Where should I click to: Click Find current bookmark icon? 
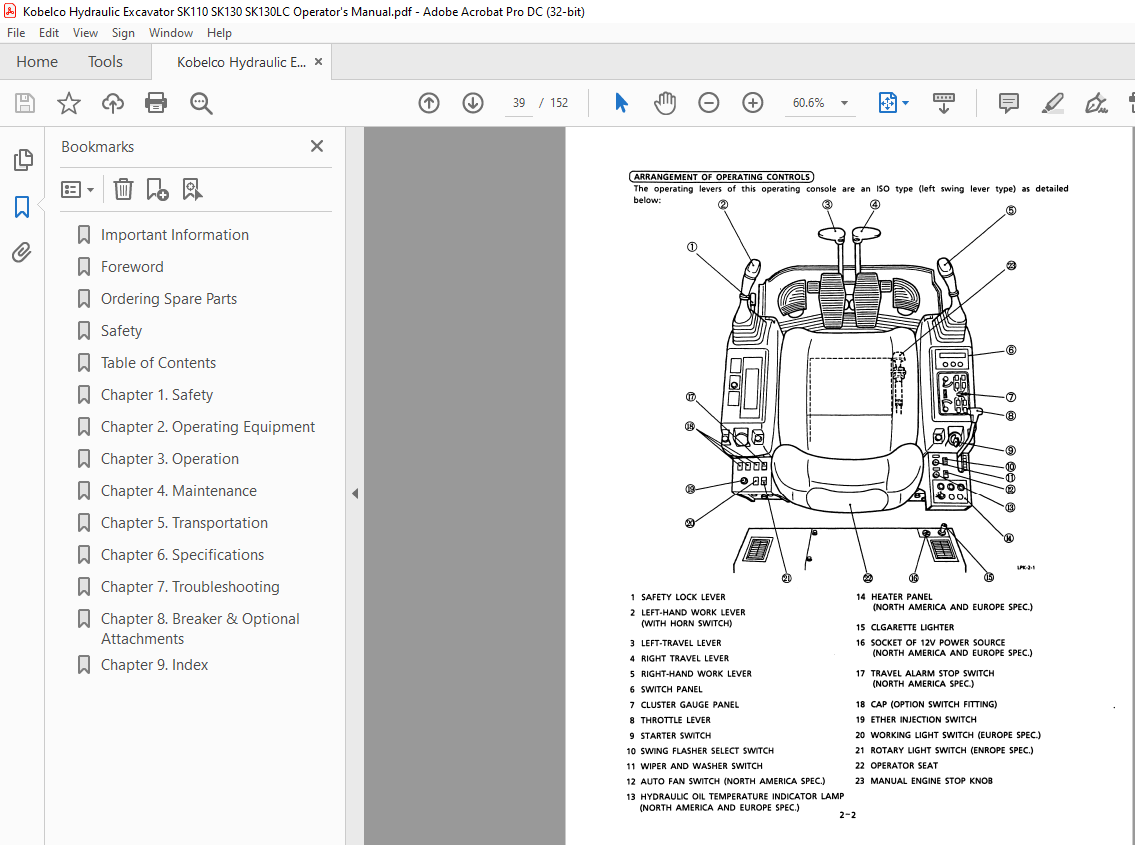pos(192,190)
